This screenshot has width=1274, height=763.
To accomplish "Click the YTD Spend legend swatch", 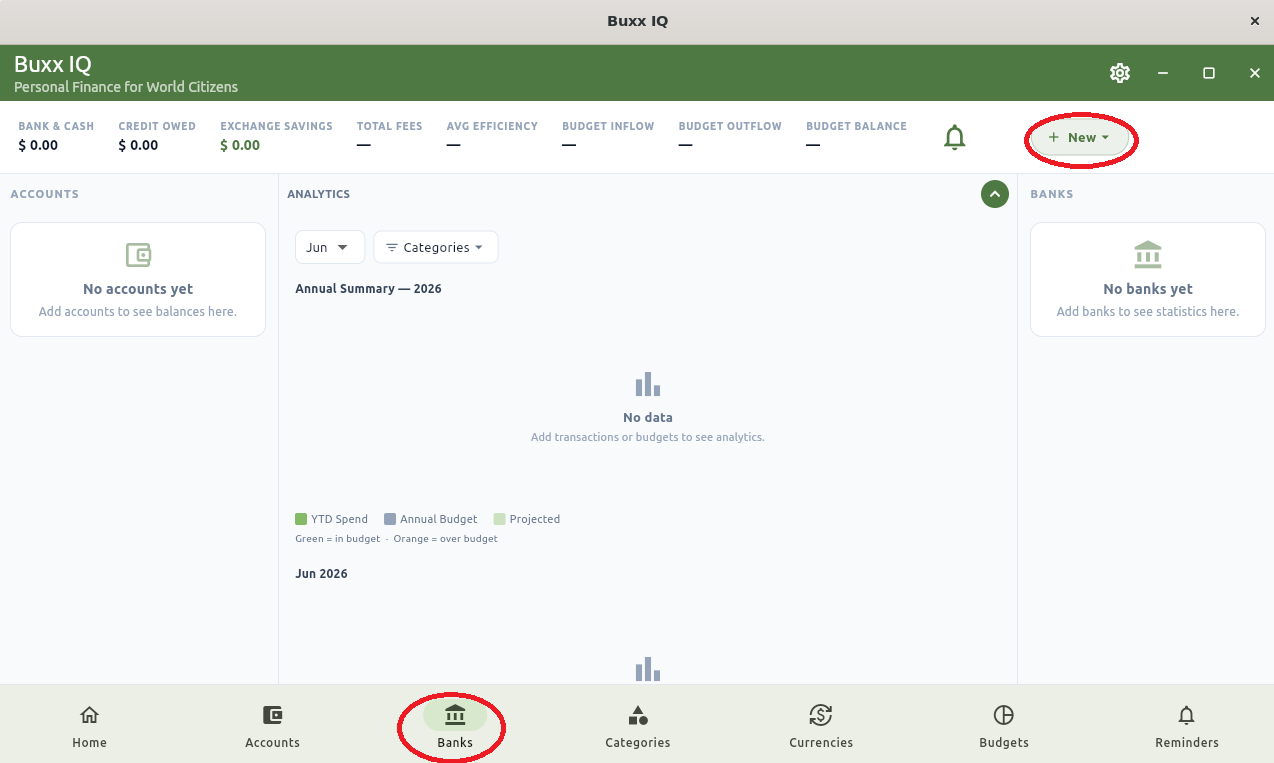I will click(301, 519).
